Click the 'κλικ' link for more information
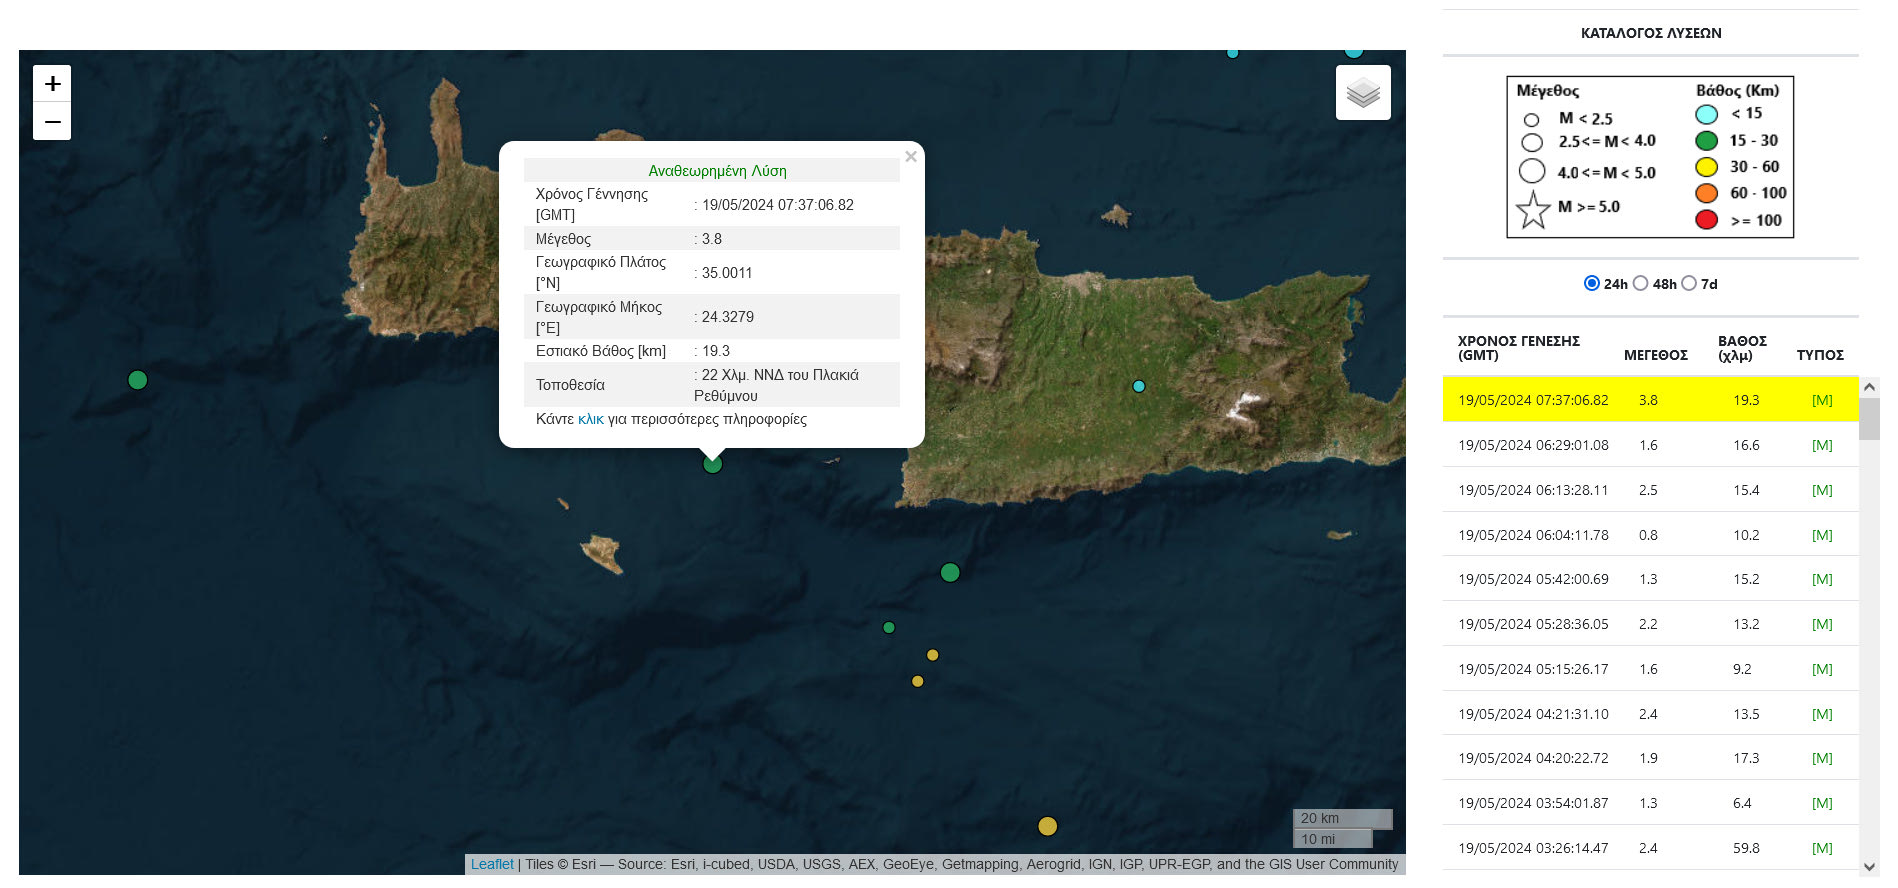 tap(590, 419)
